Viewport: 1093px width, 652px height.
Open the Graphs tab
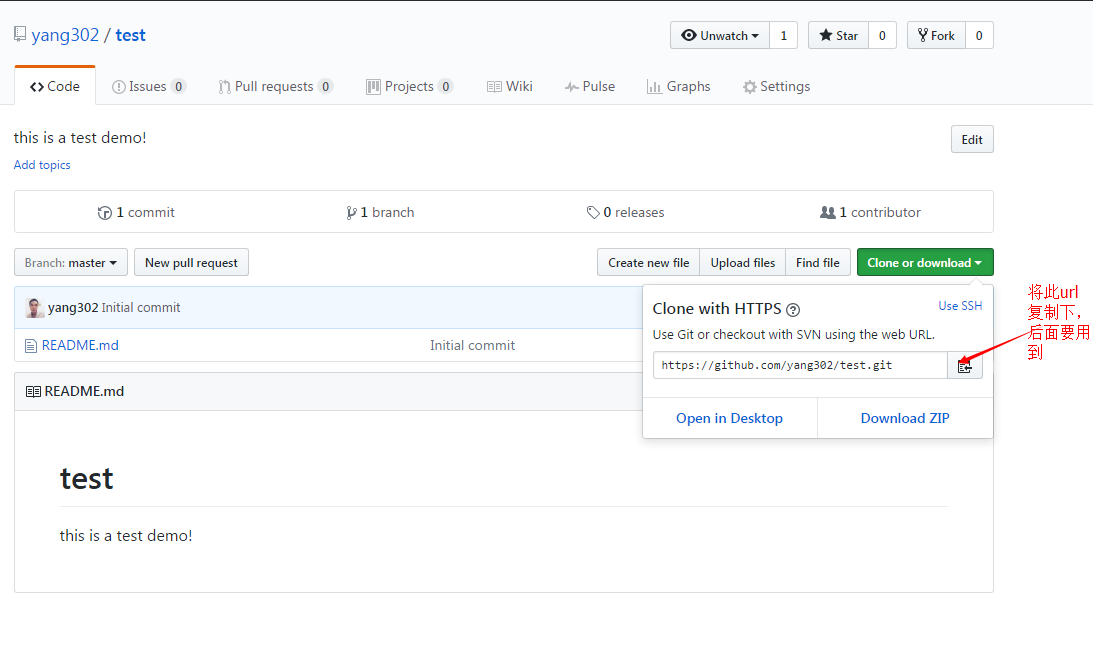(678, 86)
